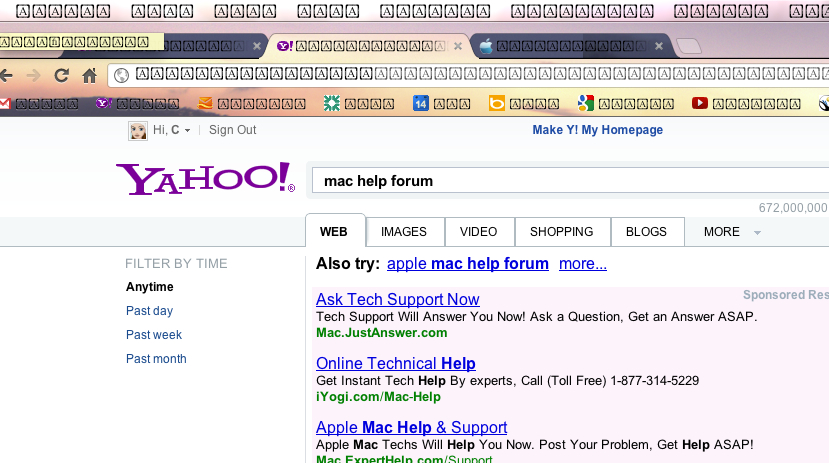Expand the Hi, C account dropdown

187,131
